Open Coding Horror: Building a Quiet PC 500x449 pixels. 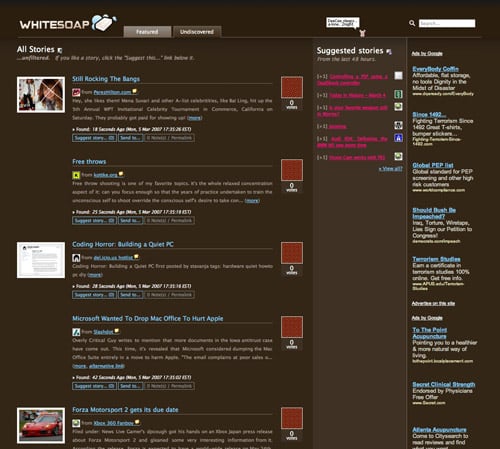pos(123,244)
